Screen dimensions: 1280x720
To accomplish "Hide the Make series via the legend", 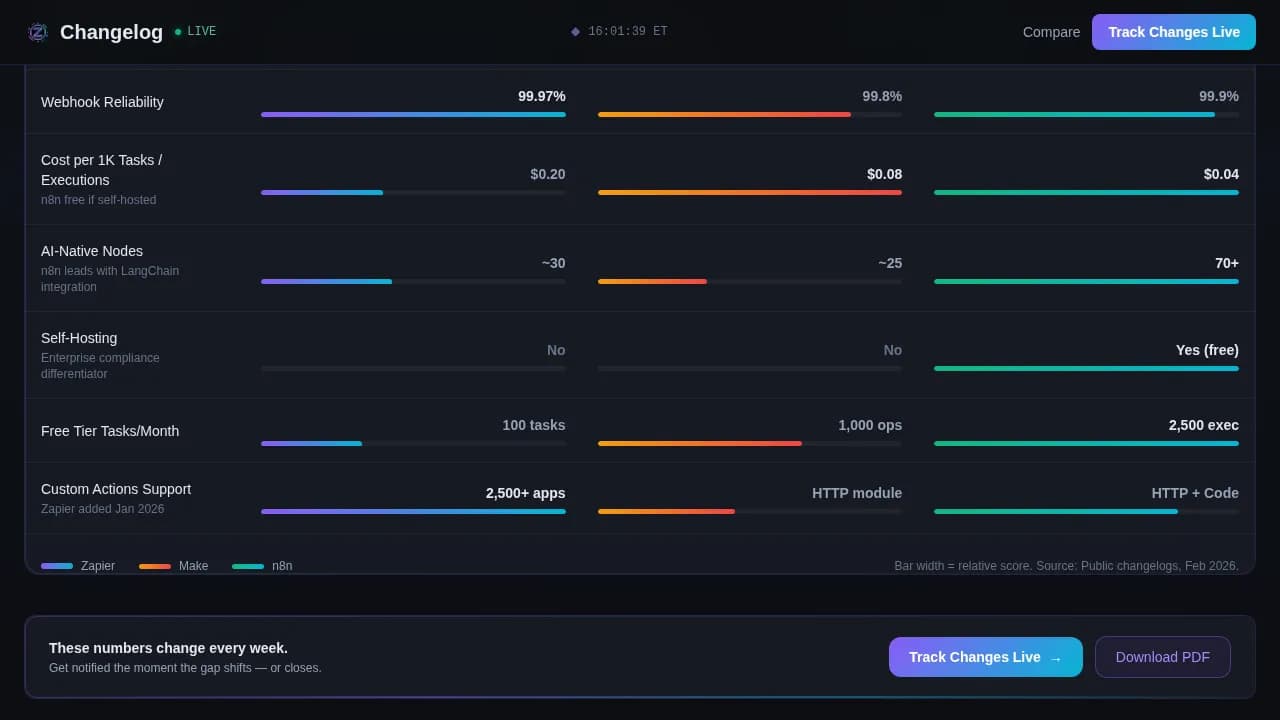I will pos(175,566).
